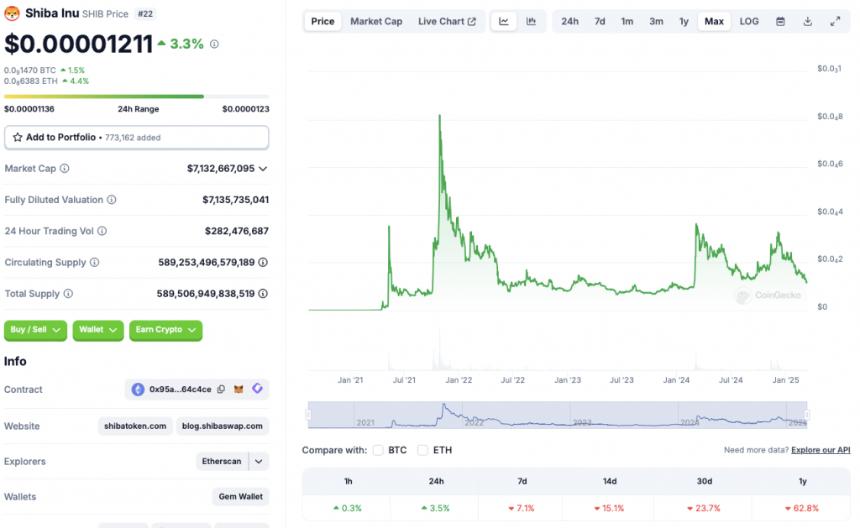The width and height of the screenshot is (860, 528).
Task: Open the calendar date range picker
Action: 780,21
